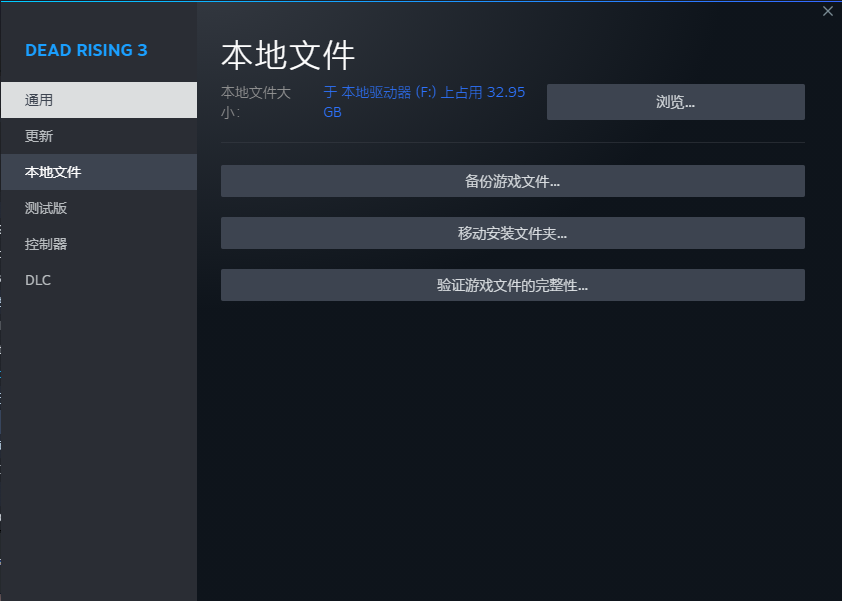Click 移动安装文件夹... to relocate the install
Viewport: 842px width, 601px height.
click(x=512, y=232)
